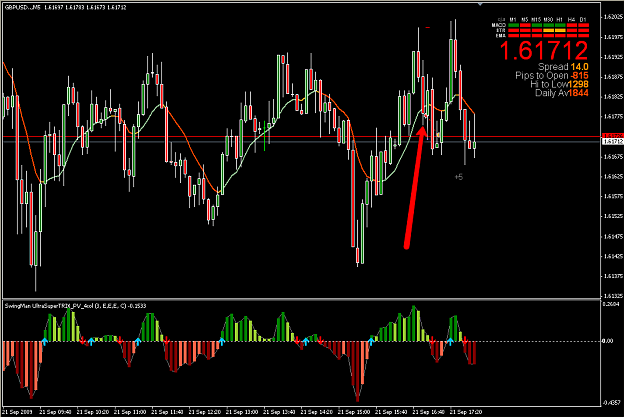Click the 0.00 level on indicator axis
Image resolution: width=625 pixels, height=418 pixels.
pyautogui.click(x=608, y=341)
